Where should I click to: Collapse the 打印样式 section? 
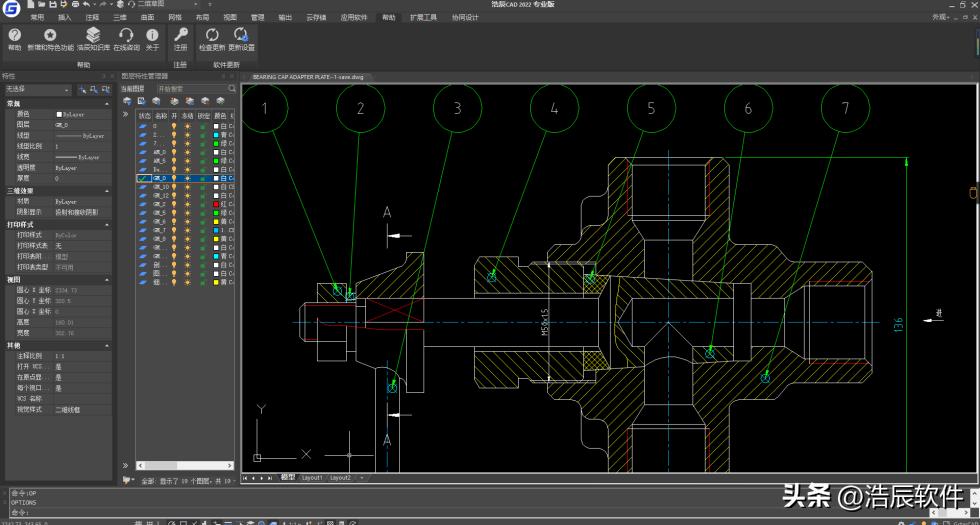coord(107,224)
